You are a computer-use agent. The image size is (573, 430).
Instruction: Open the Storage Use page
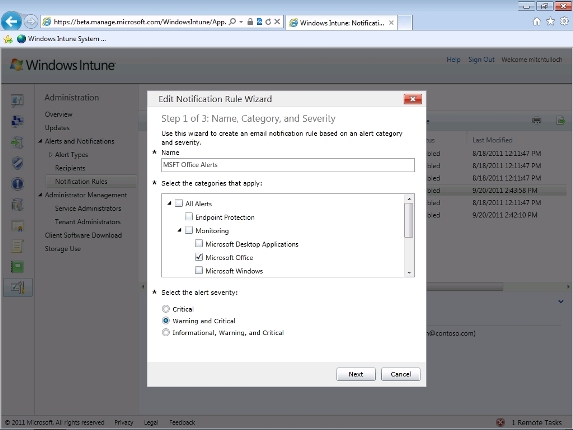[62, 249]
